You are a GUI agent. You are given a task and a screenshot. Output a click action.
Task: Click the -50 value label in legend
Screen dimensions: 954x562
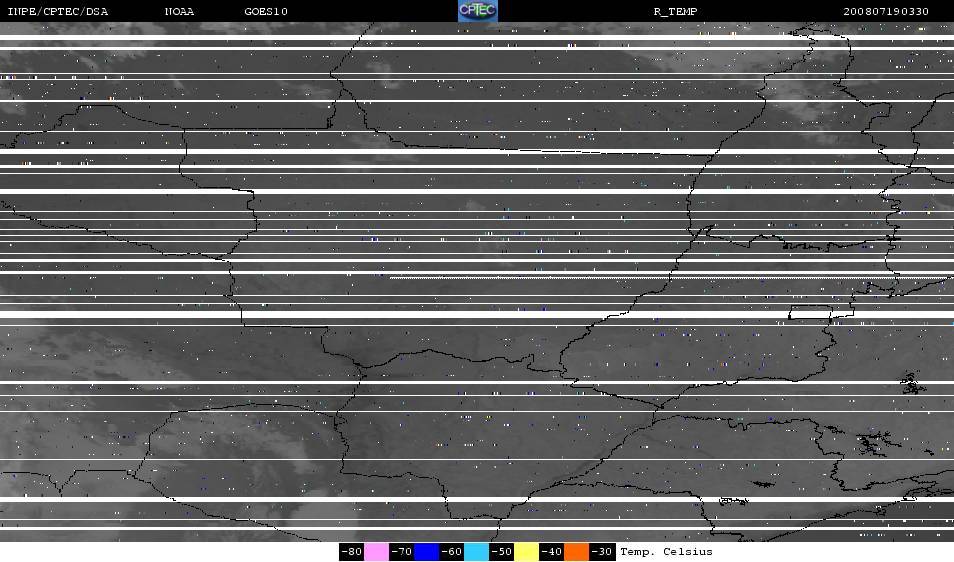coord(502,552)
